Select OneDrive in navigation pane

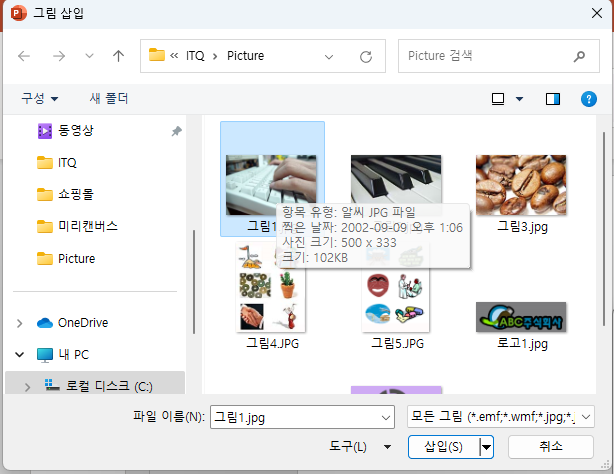(72, 323)
